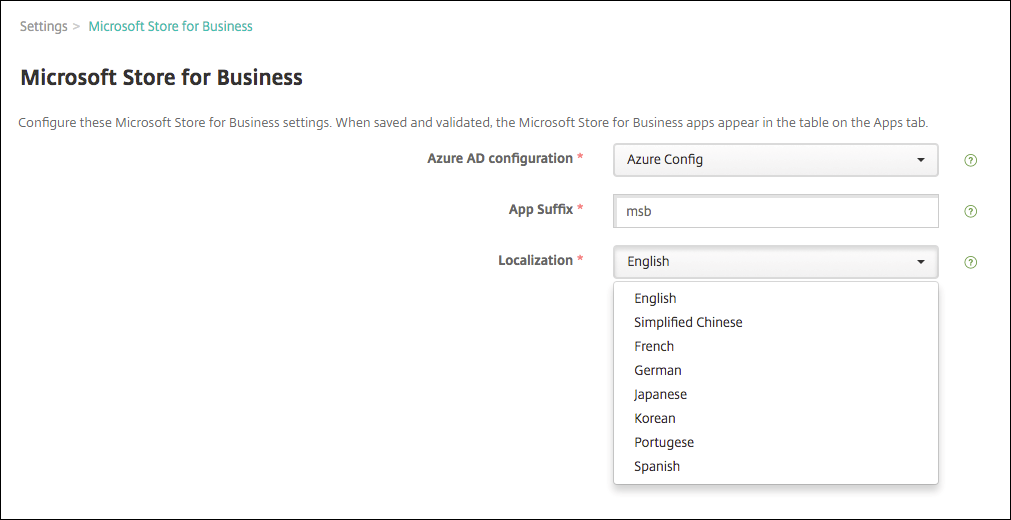Click the Azure AD configuration label
Viewport: 1011px width, 520px height.
coord(499,159)
